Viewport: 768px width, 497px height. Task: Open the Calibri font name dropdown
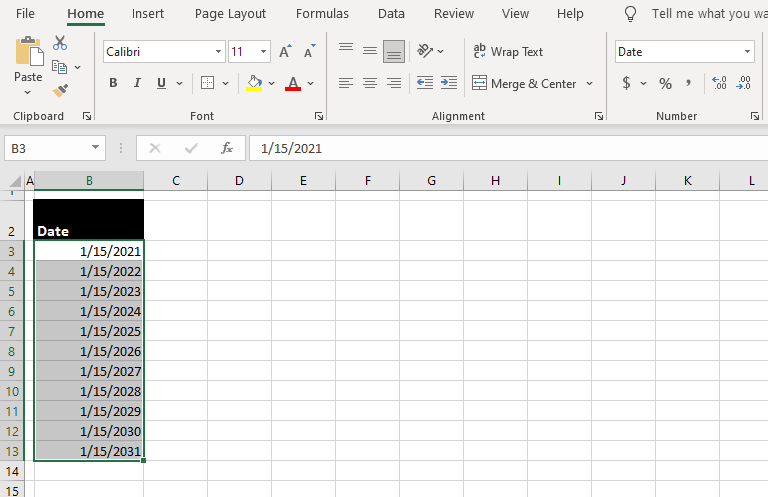tap(218, 51)
